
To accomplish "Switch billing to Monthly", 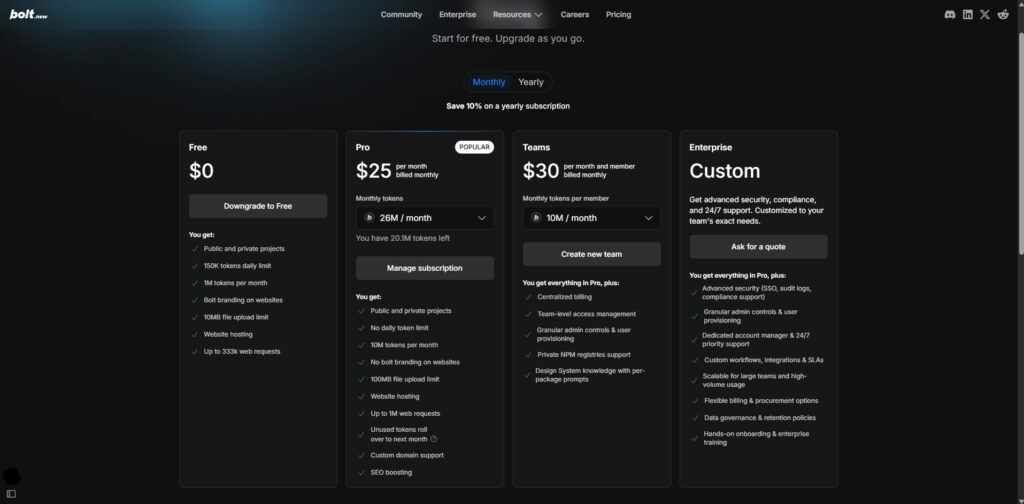I will 488,82.
